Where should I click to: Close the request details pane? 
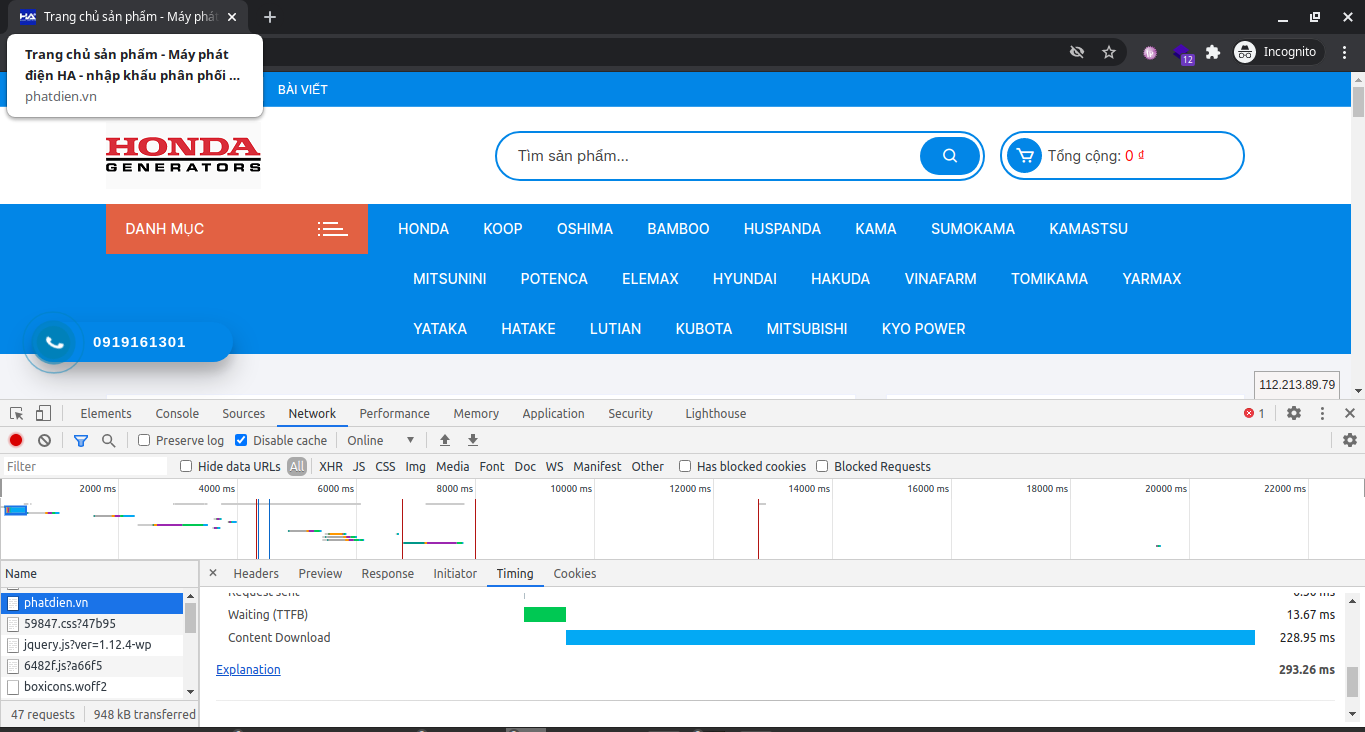point(213,573)
